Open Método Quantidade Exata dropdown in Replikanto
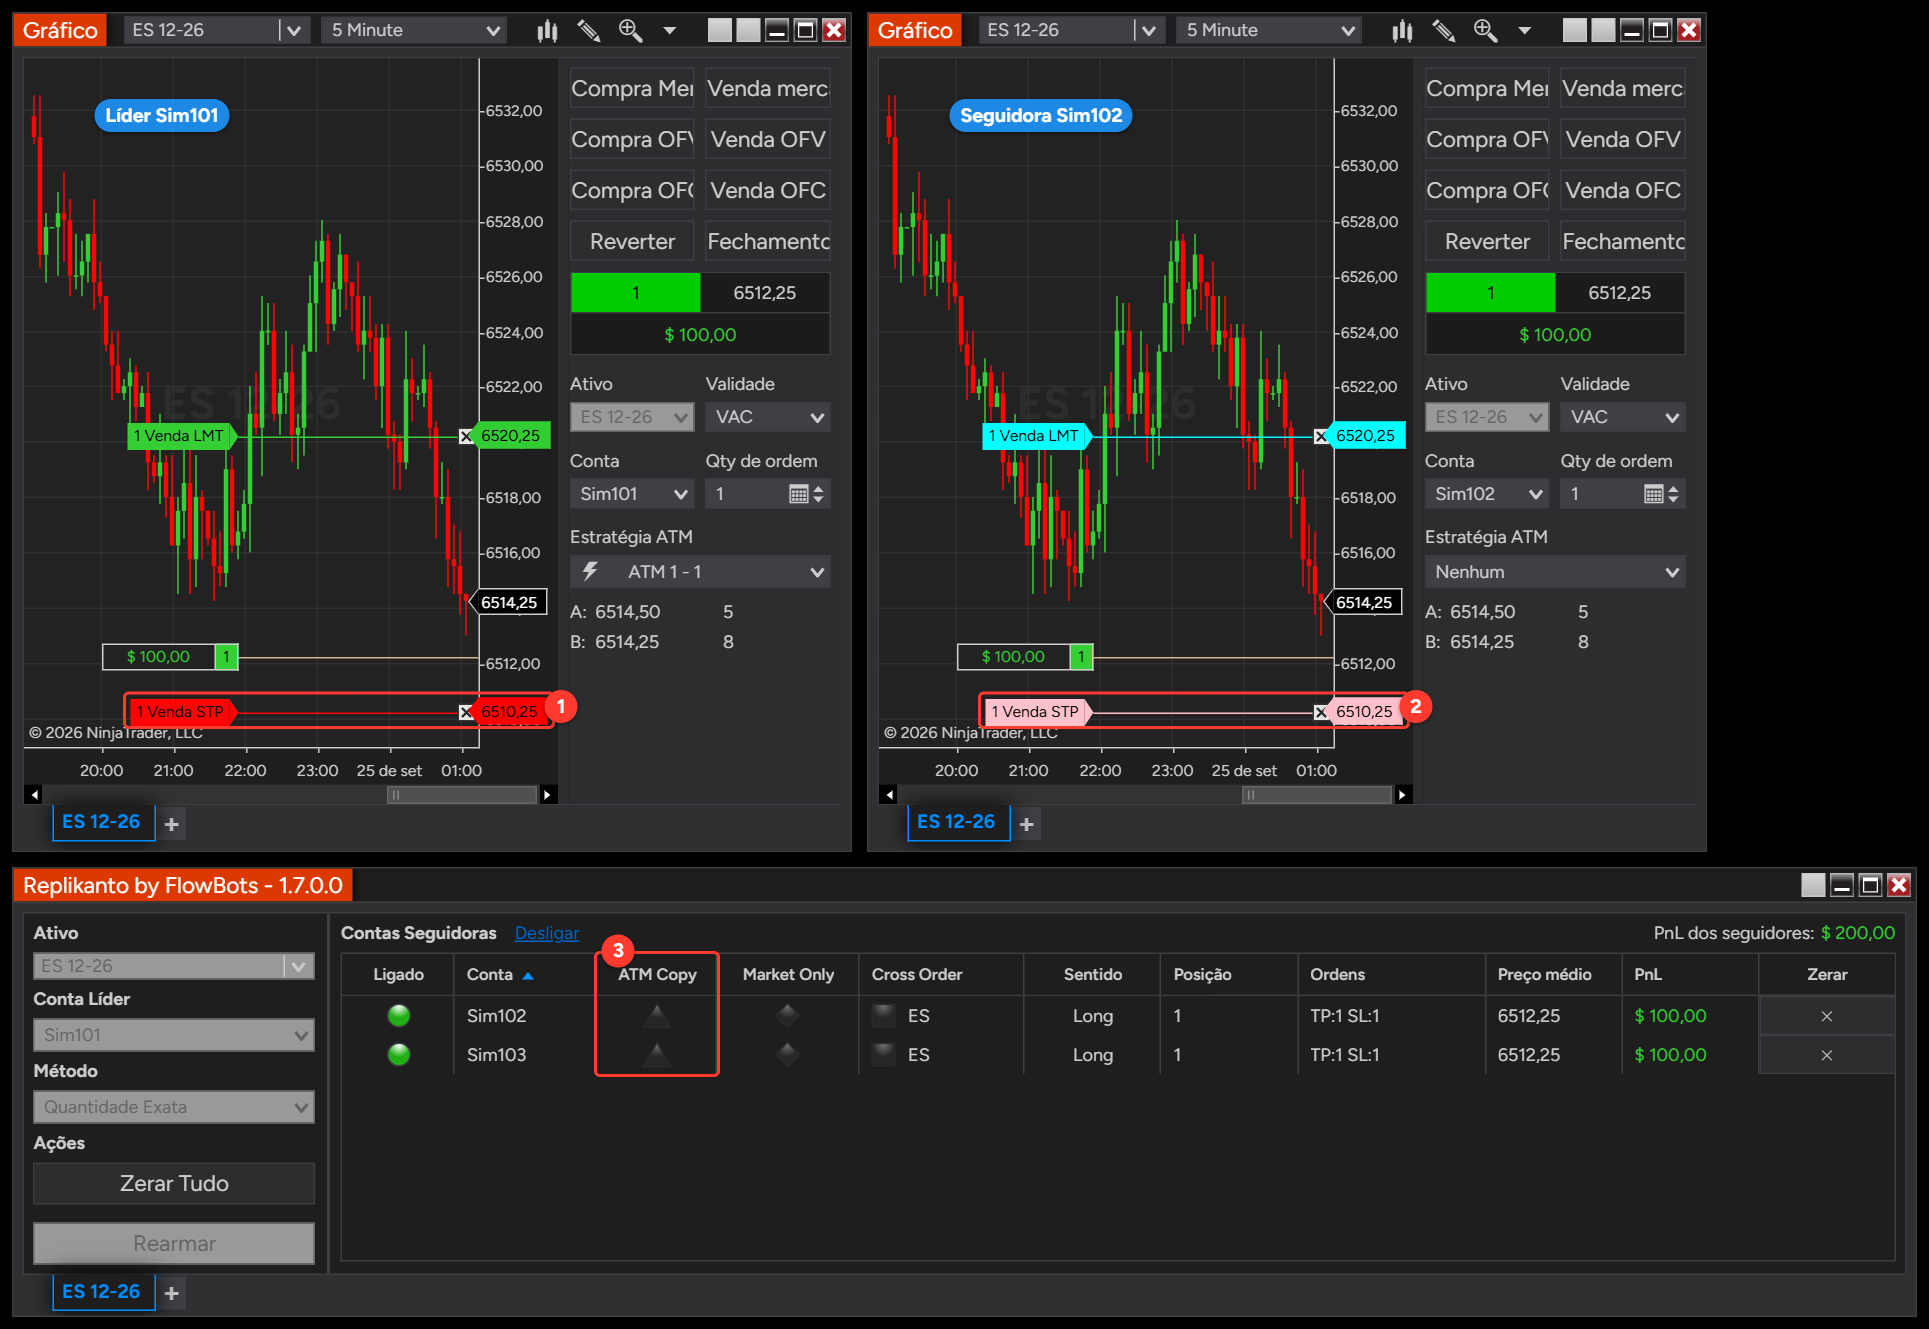The image size is (1929, 1329). tap(174, 1107)
